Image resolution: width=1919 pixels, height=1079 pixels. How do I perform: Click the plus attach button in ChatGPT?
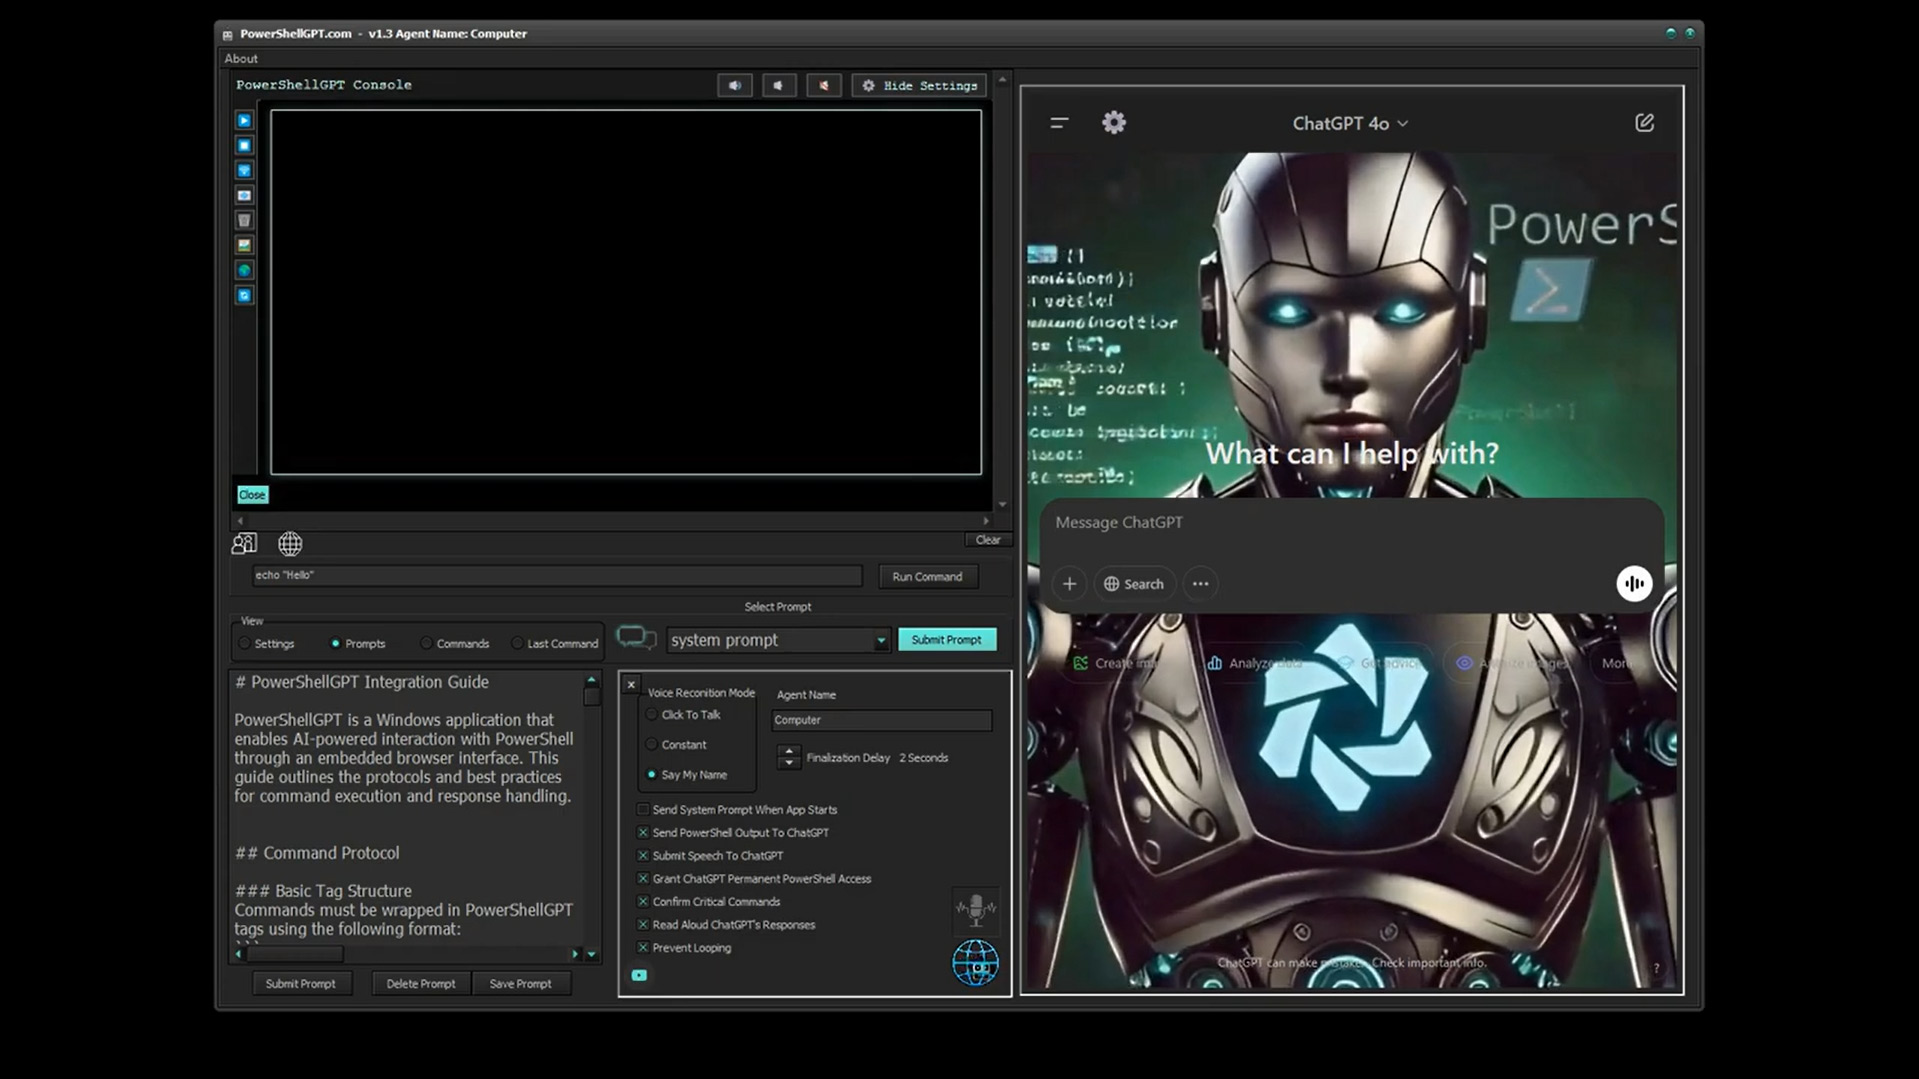(x=1069, y=584)
